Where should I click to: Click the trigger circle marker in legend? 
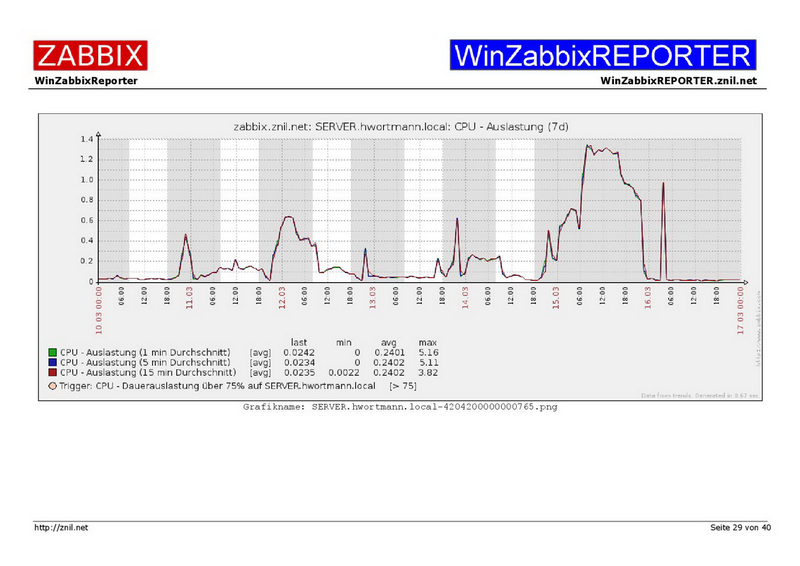[x=53, y=386]
